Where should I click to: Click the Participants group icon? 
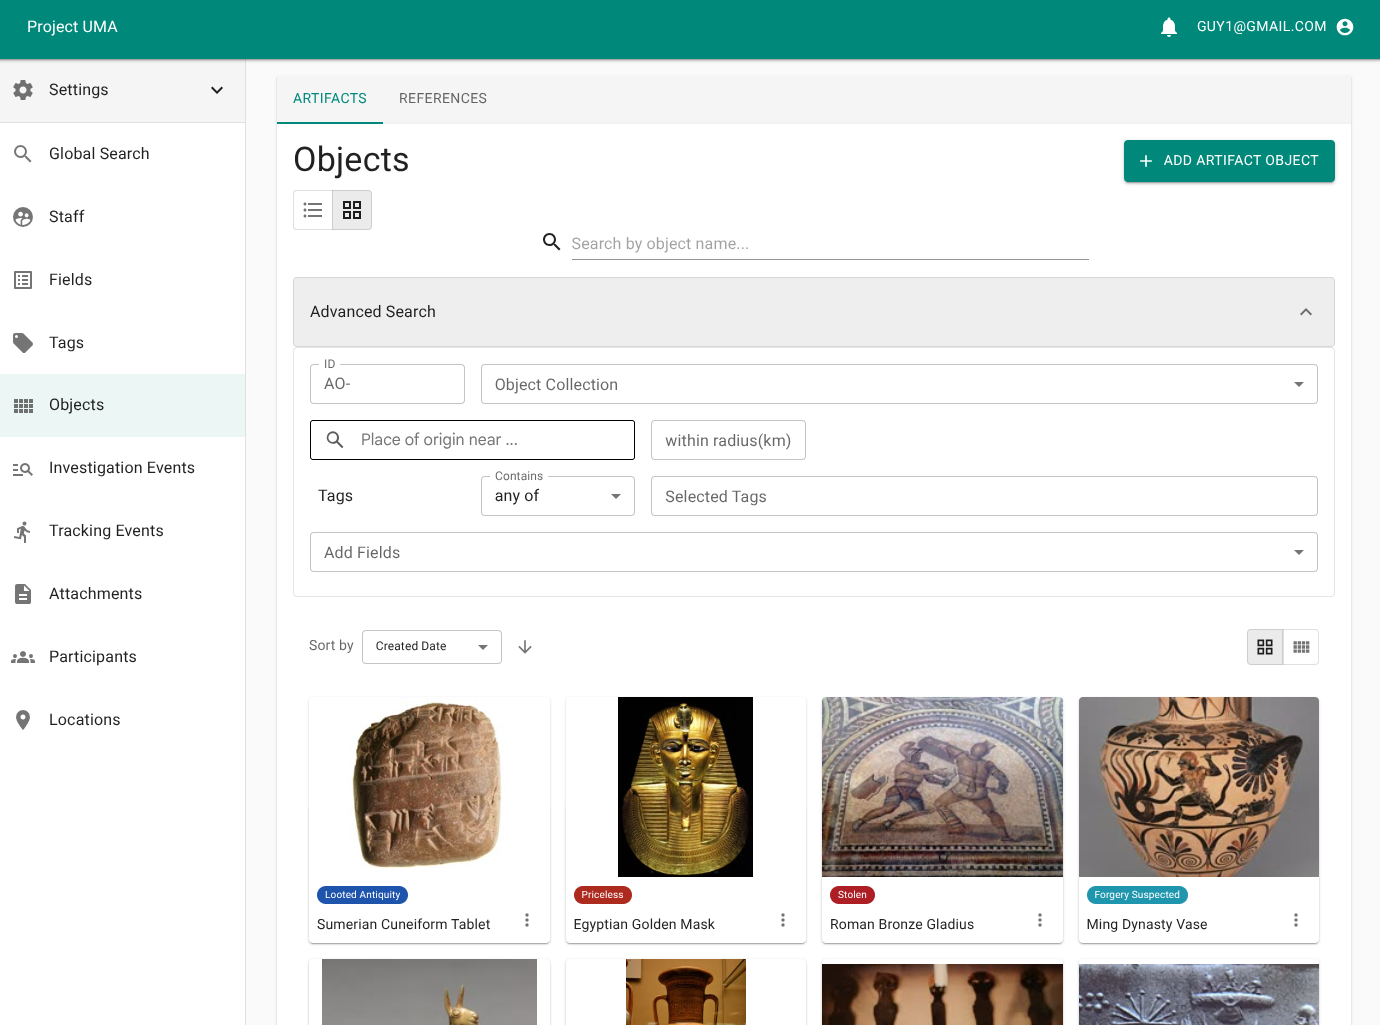(x=23, y=657)
